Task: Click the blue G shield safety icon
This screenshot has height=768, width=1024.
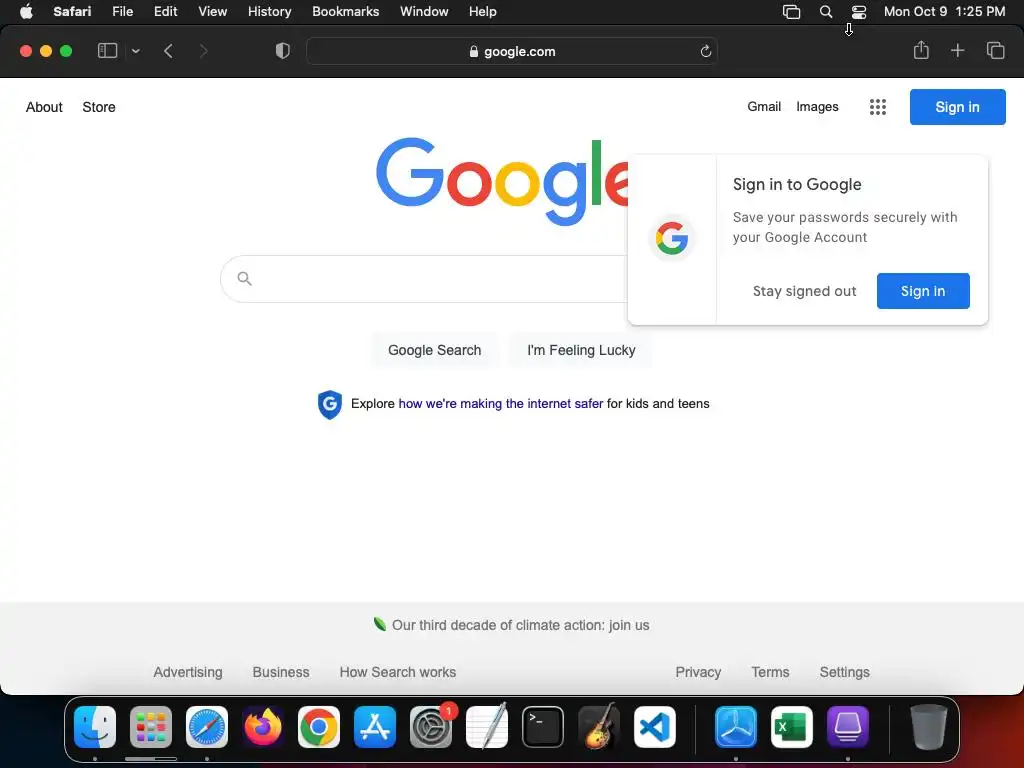Action: click(x=330, y=404)
